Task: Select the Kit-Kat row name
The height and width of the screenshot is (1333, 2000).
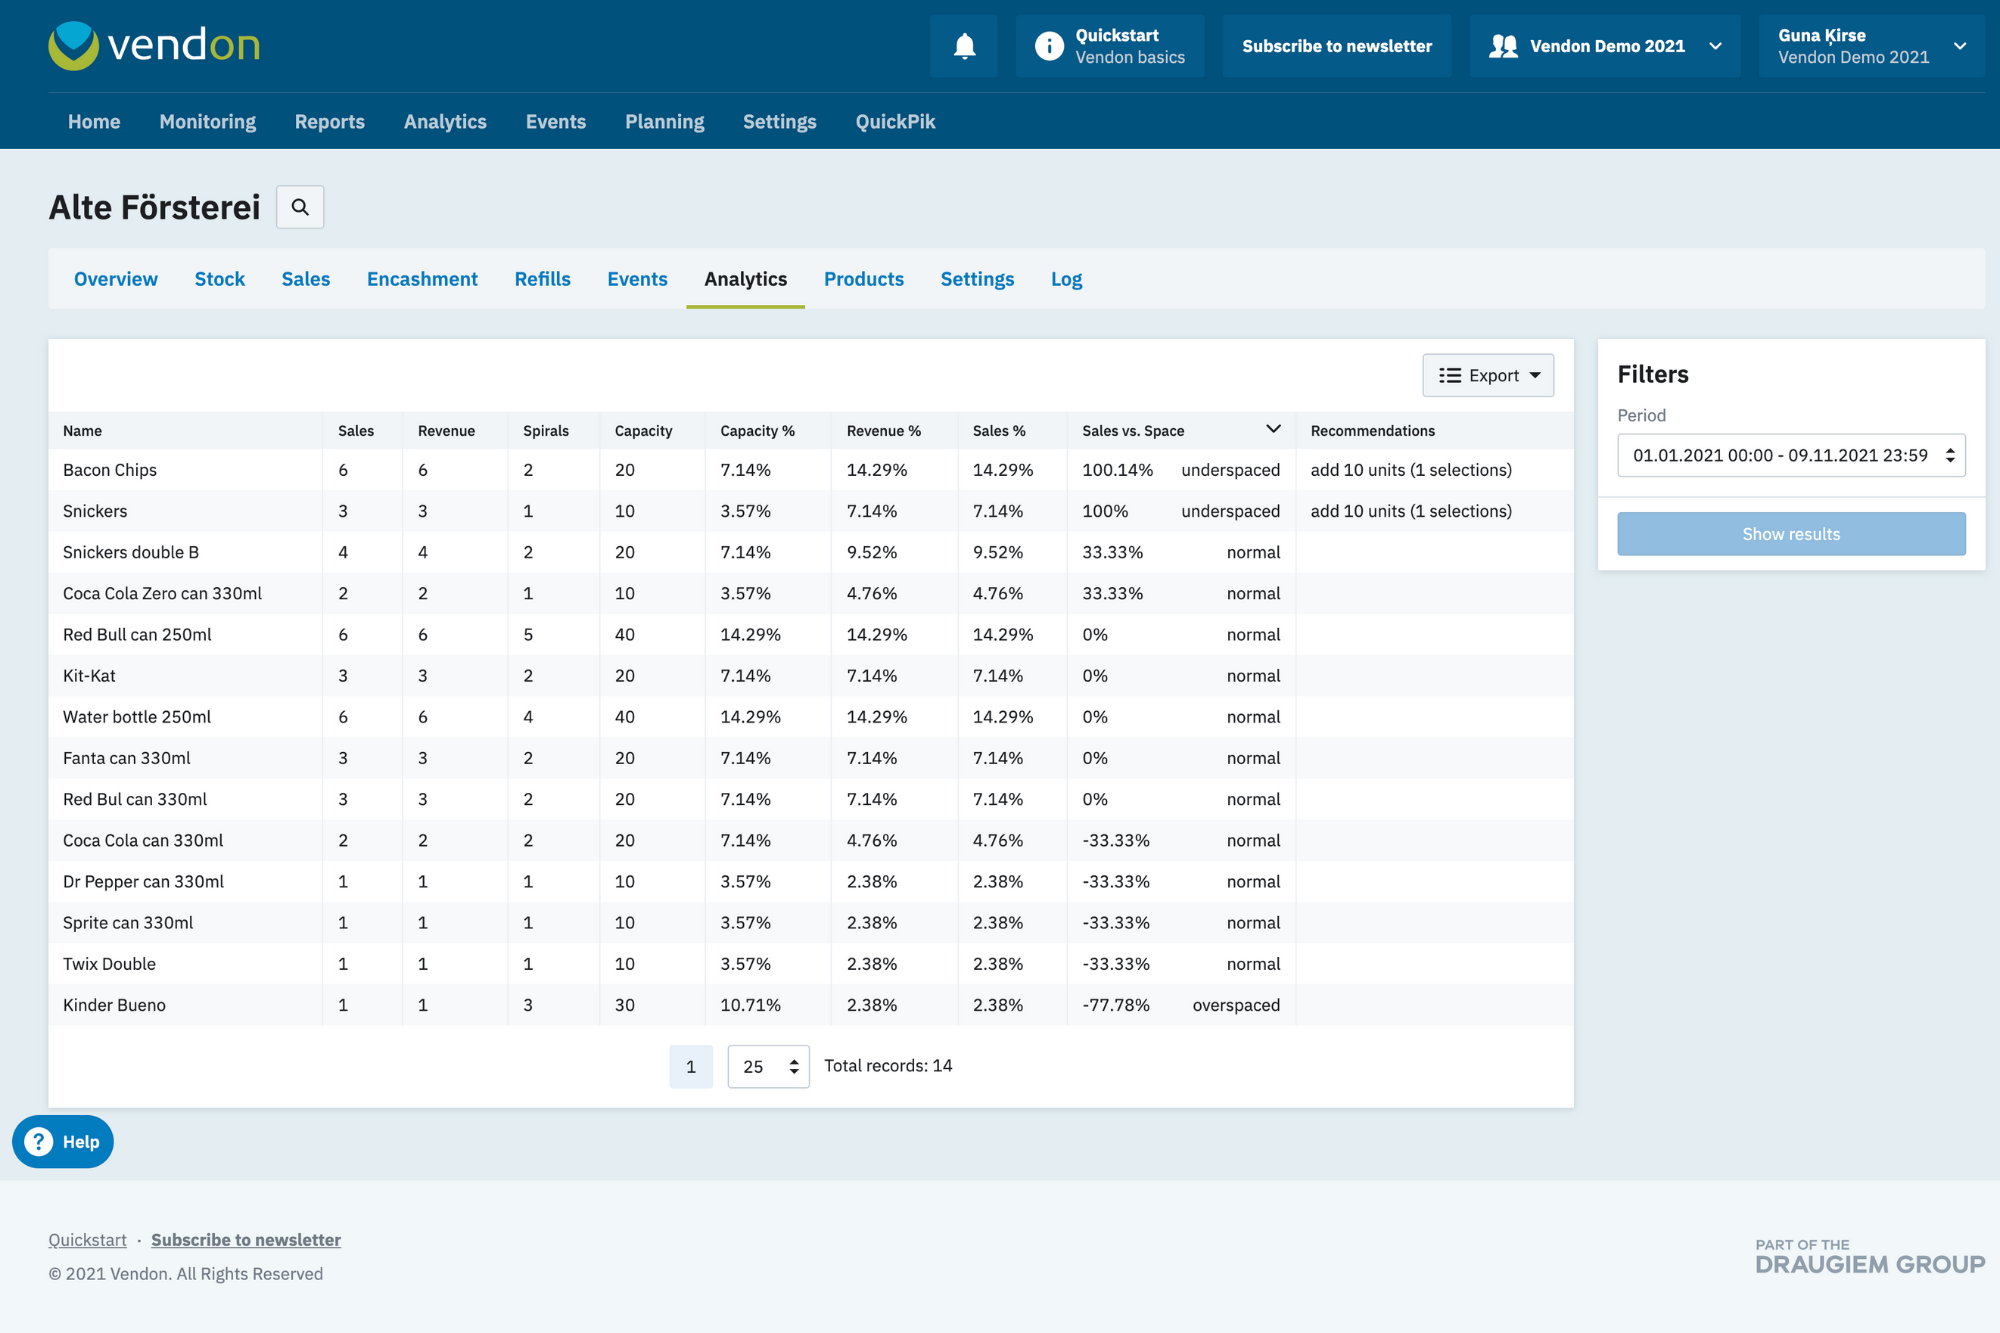Action: tap(89, 675)
